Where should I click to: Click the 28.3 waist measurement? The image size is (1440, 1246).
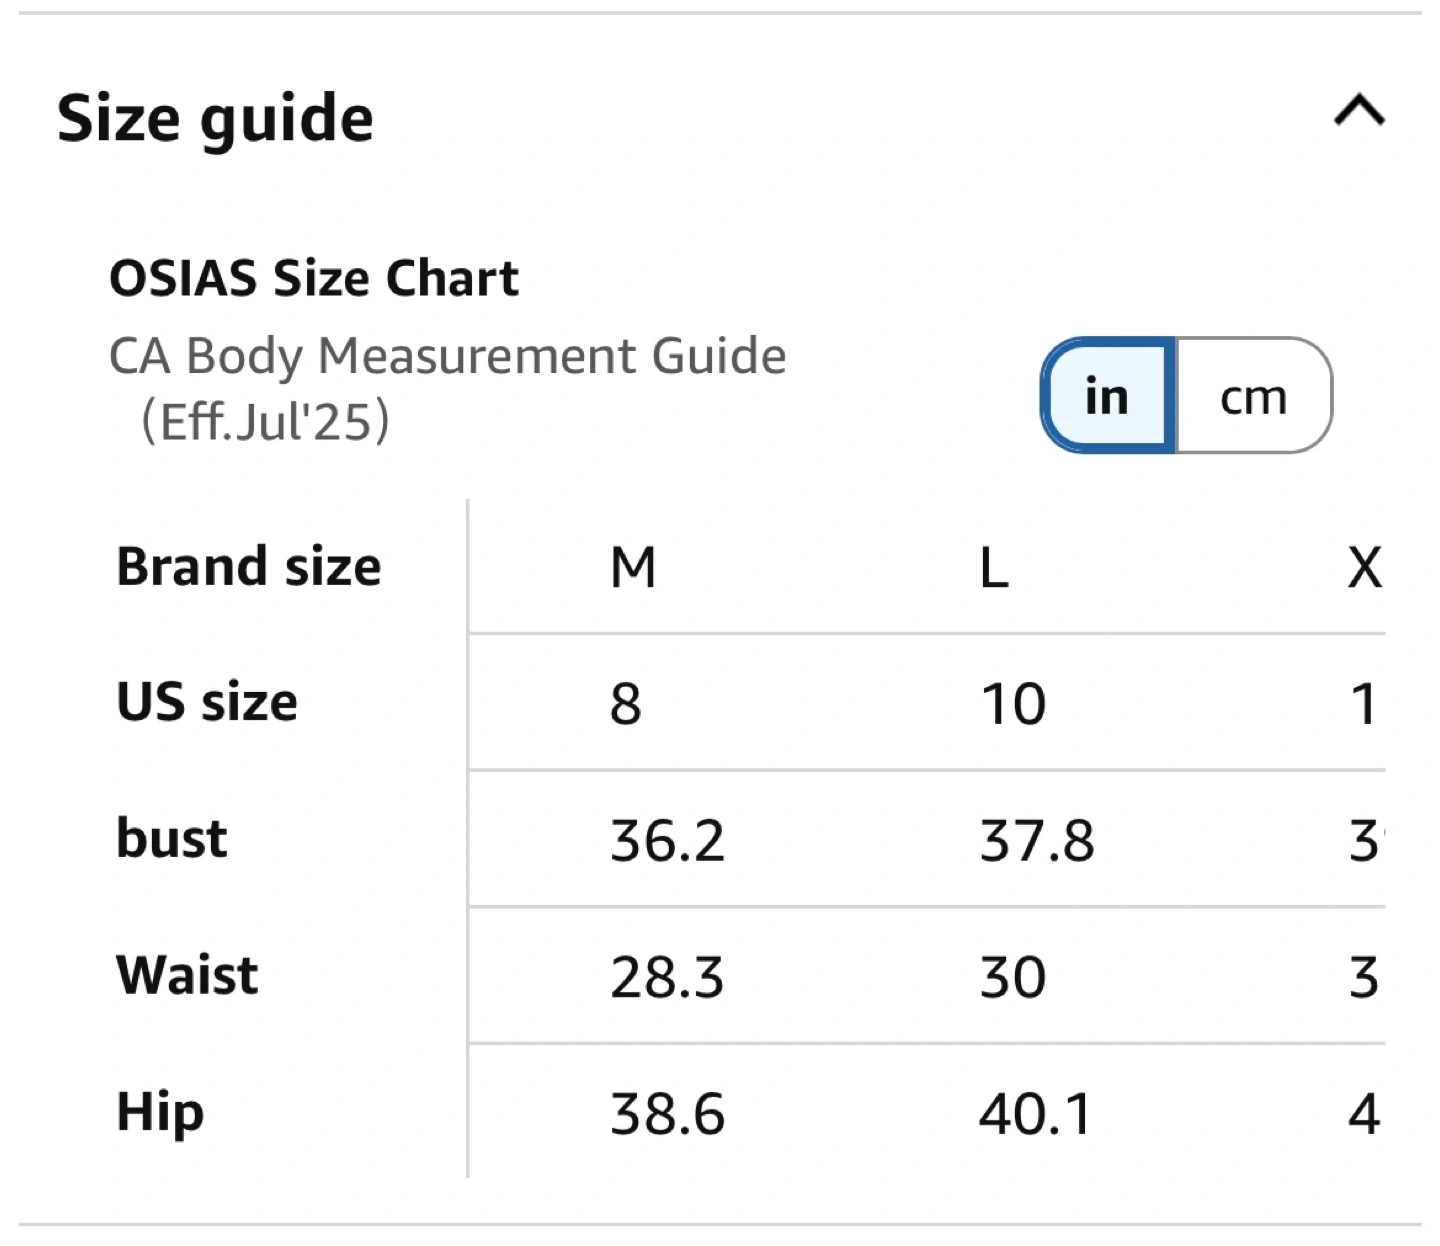coord(667,977)
